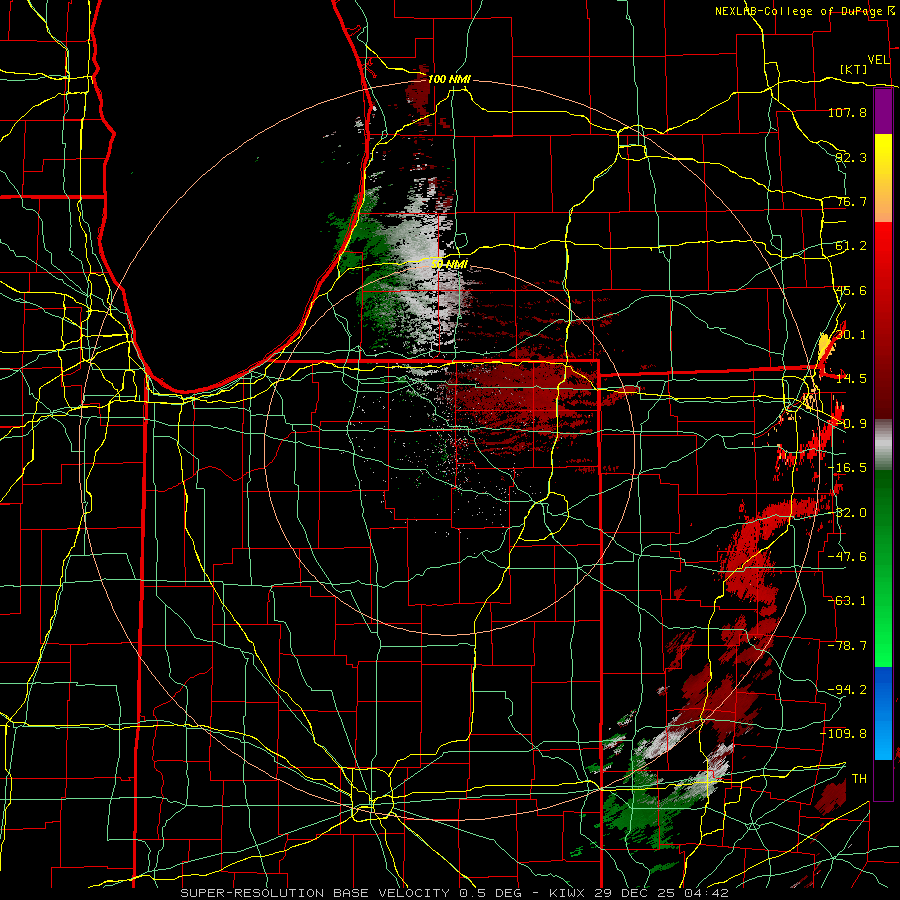Select the -47.6 legend value
The image size is (900, 900).
(847, 557)
